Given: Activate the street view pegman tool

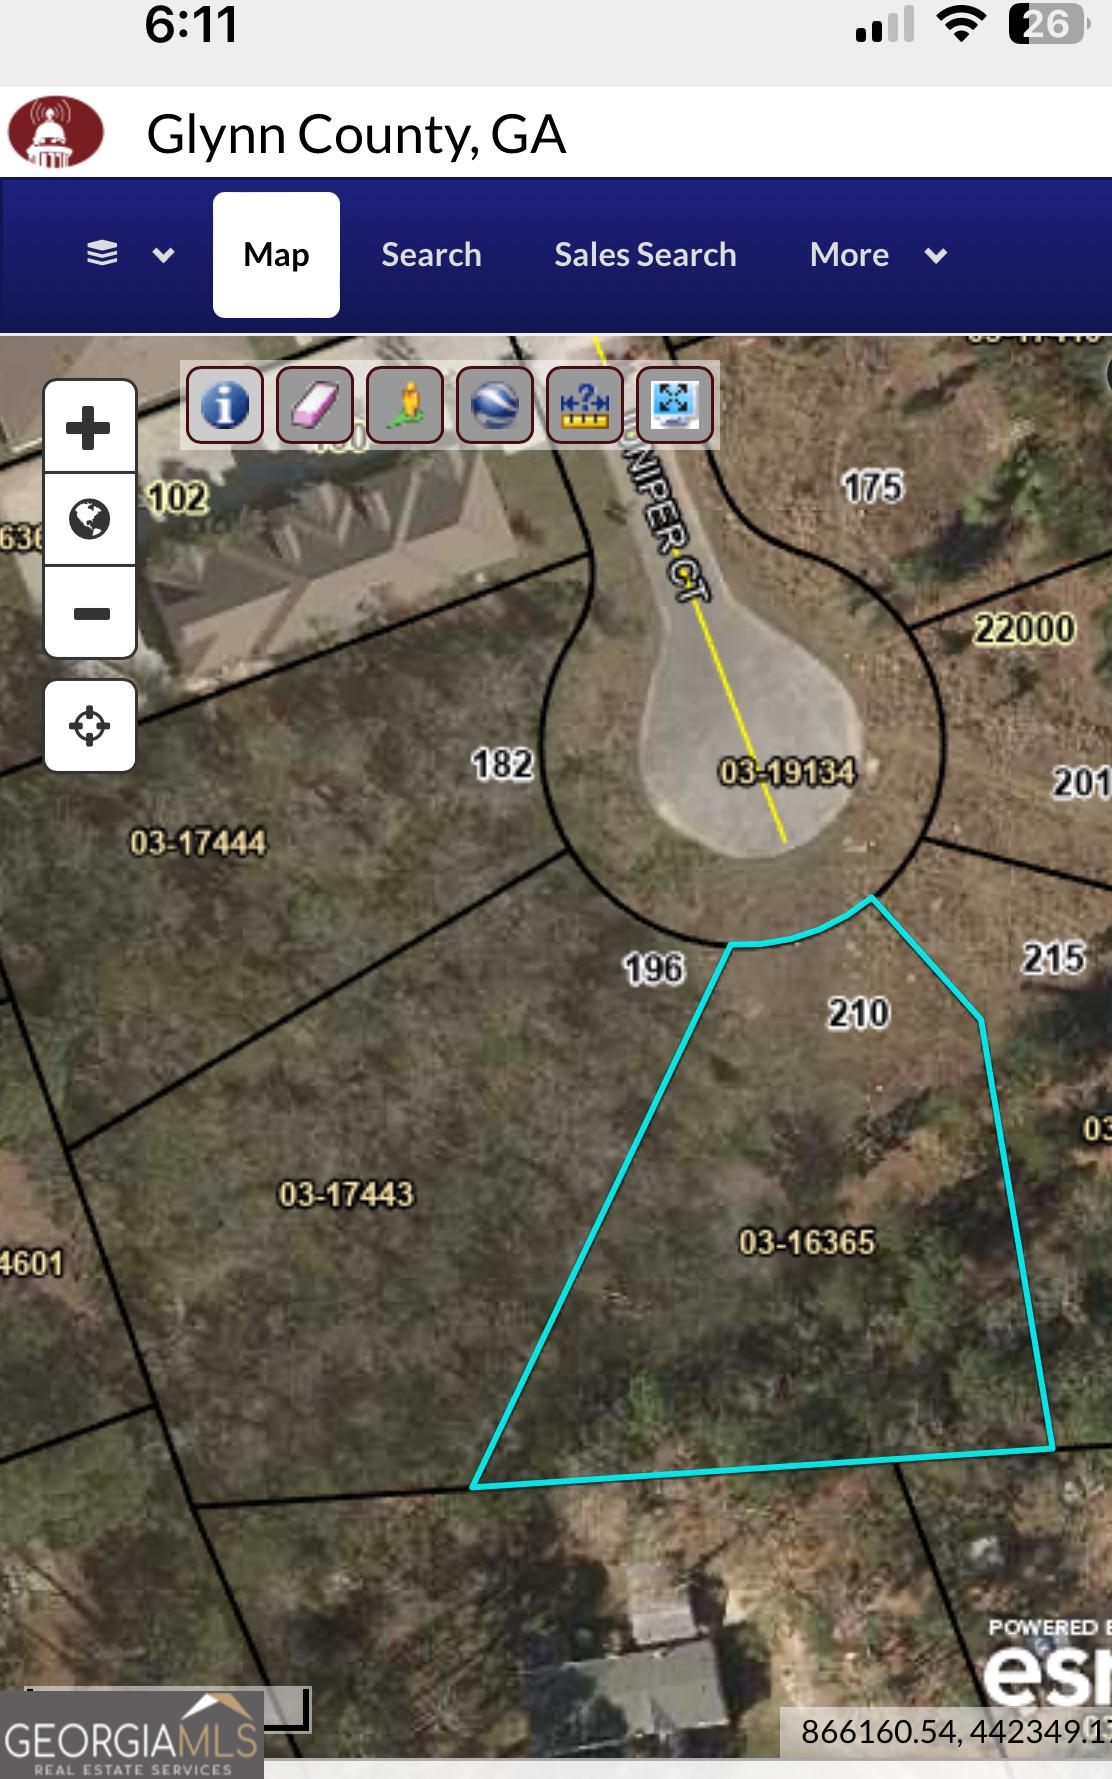Looking at the screenshot, I should 405,404.
